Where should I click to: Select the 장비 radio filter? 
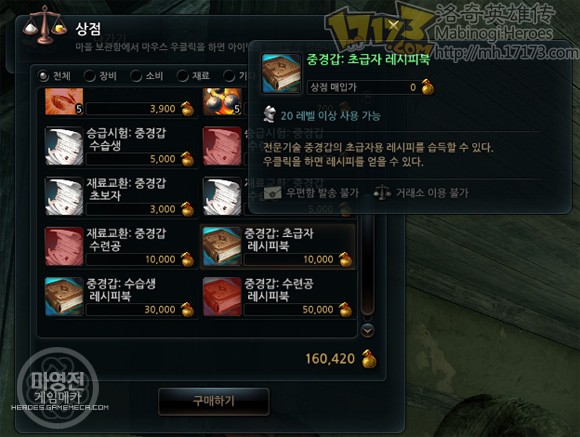90,76
